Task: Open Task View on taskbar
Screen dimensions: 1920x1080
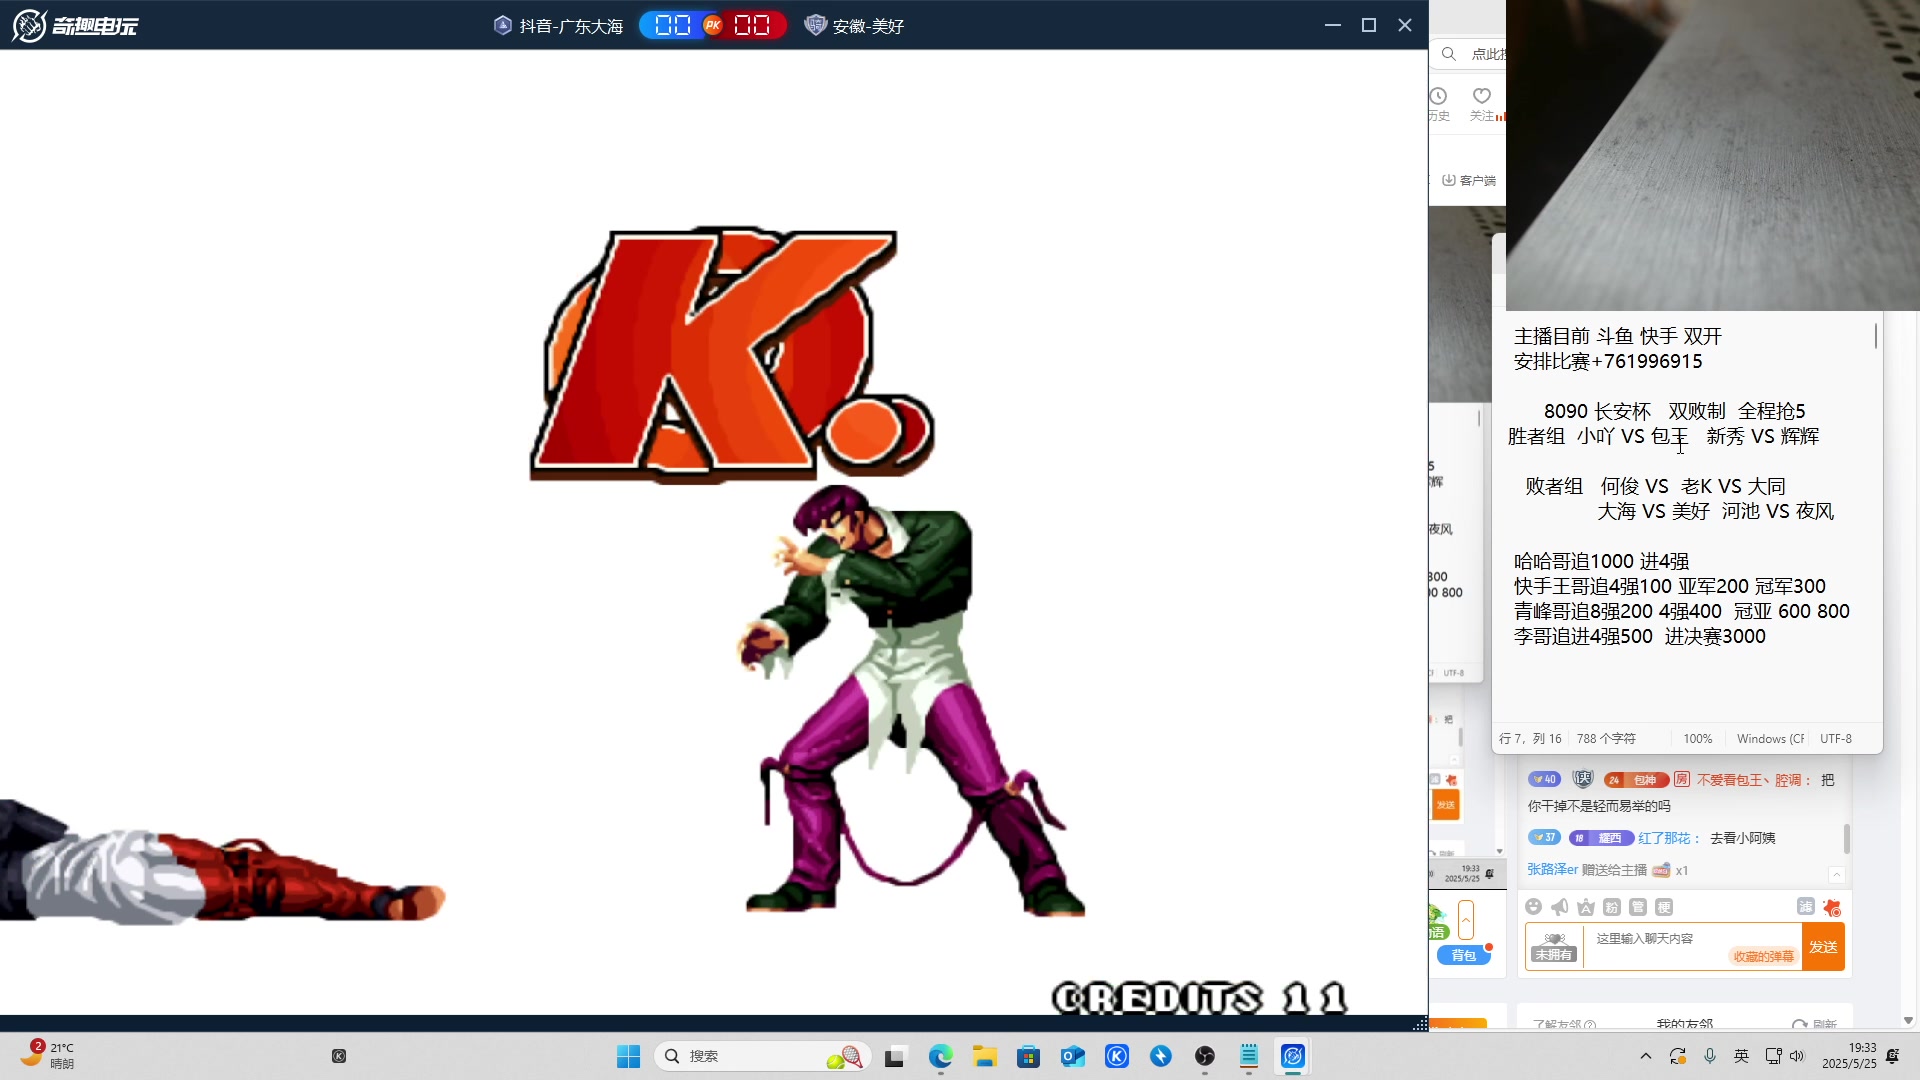Action: coord(895,1056)
